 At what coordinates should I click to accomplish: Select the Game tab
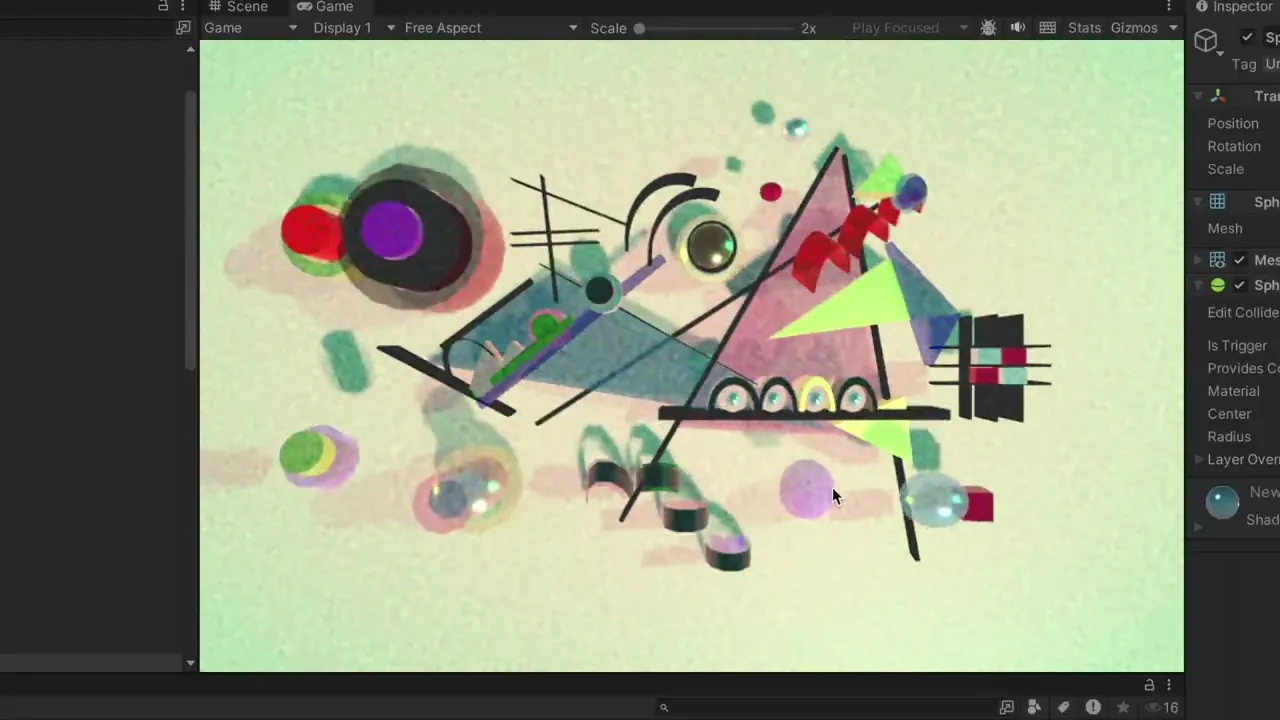[324, 7]
